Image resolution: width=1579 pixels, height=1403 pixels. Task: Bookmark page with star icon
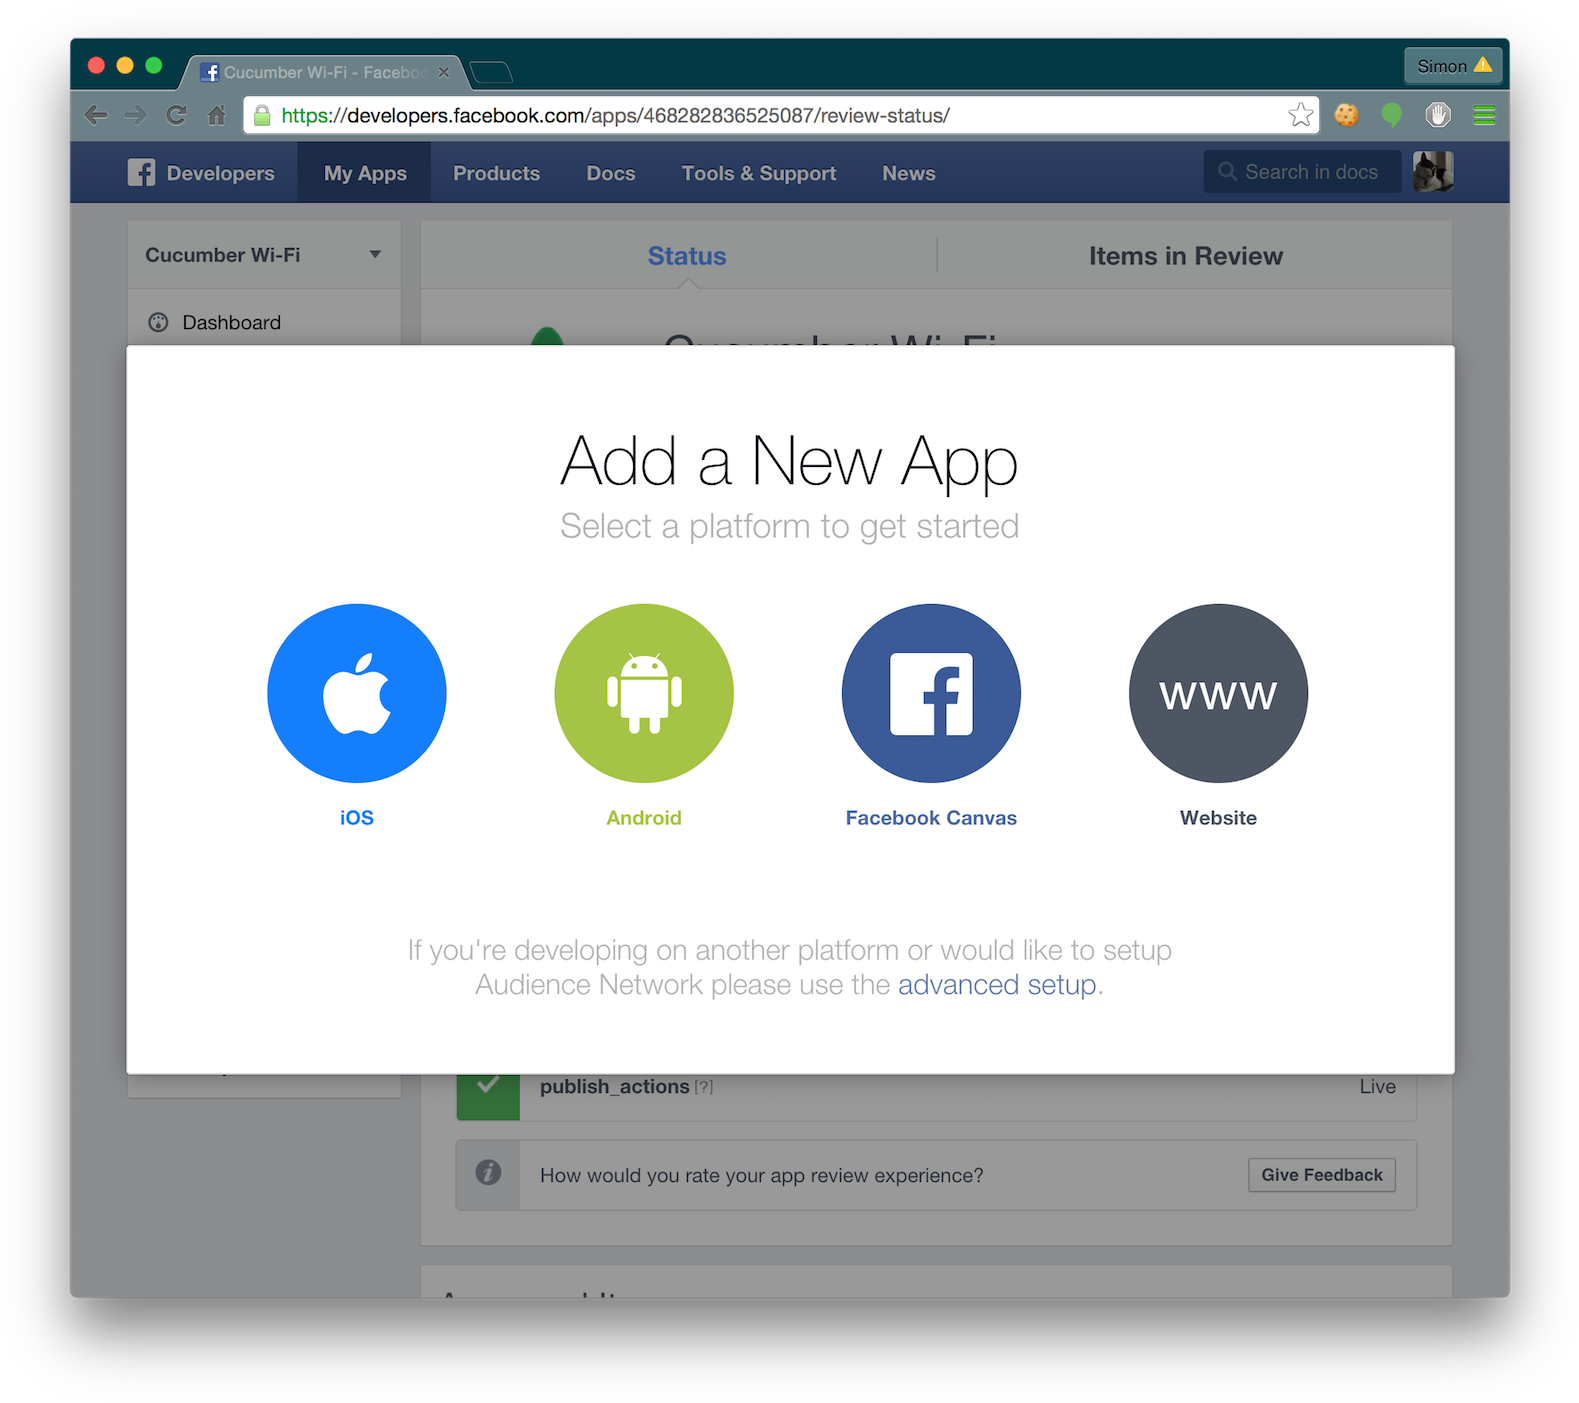click(x=1300, y=115)
